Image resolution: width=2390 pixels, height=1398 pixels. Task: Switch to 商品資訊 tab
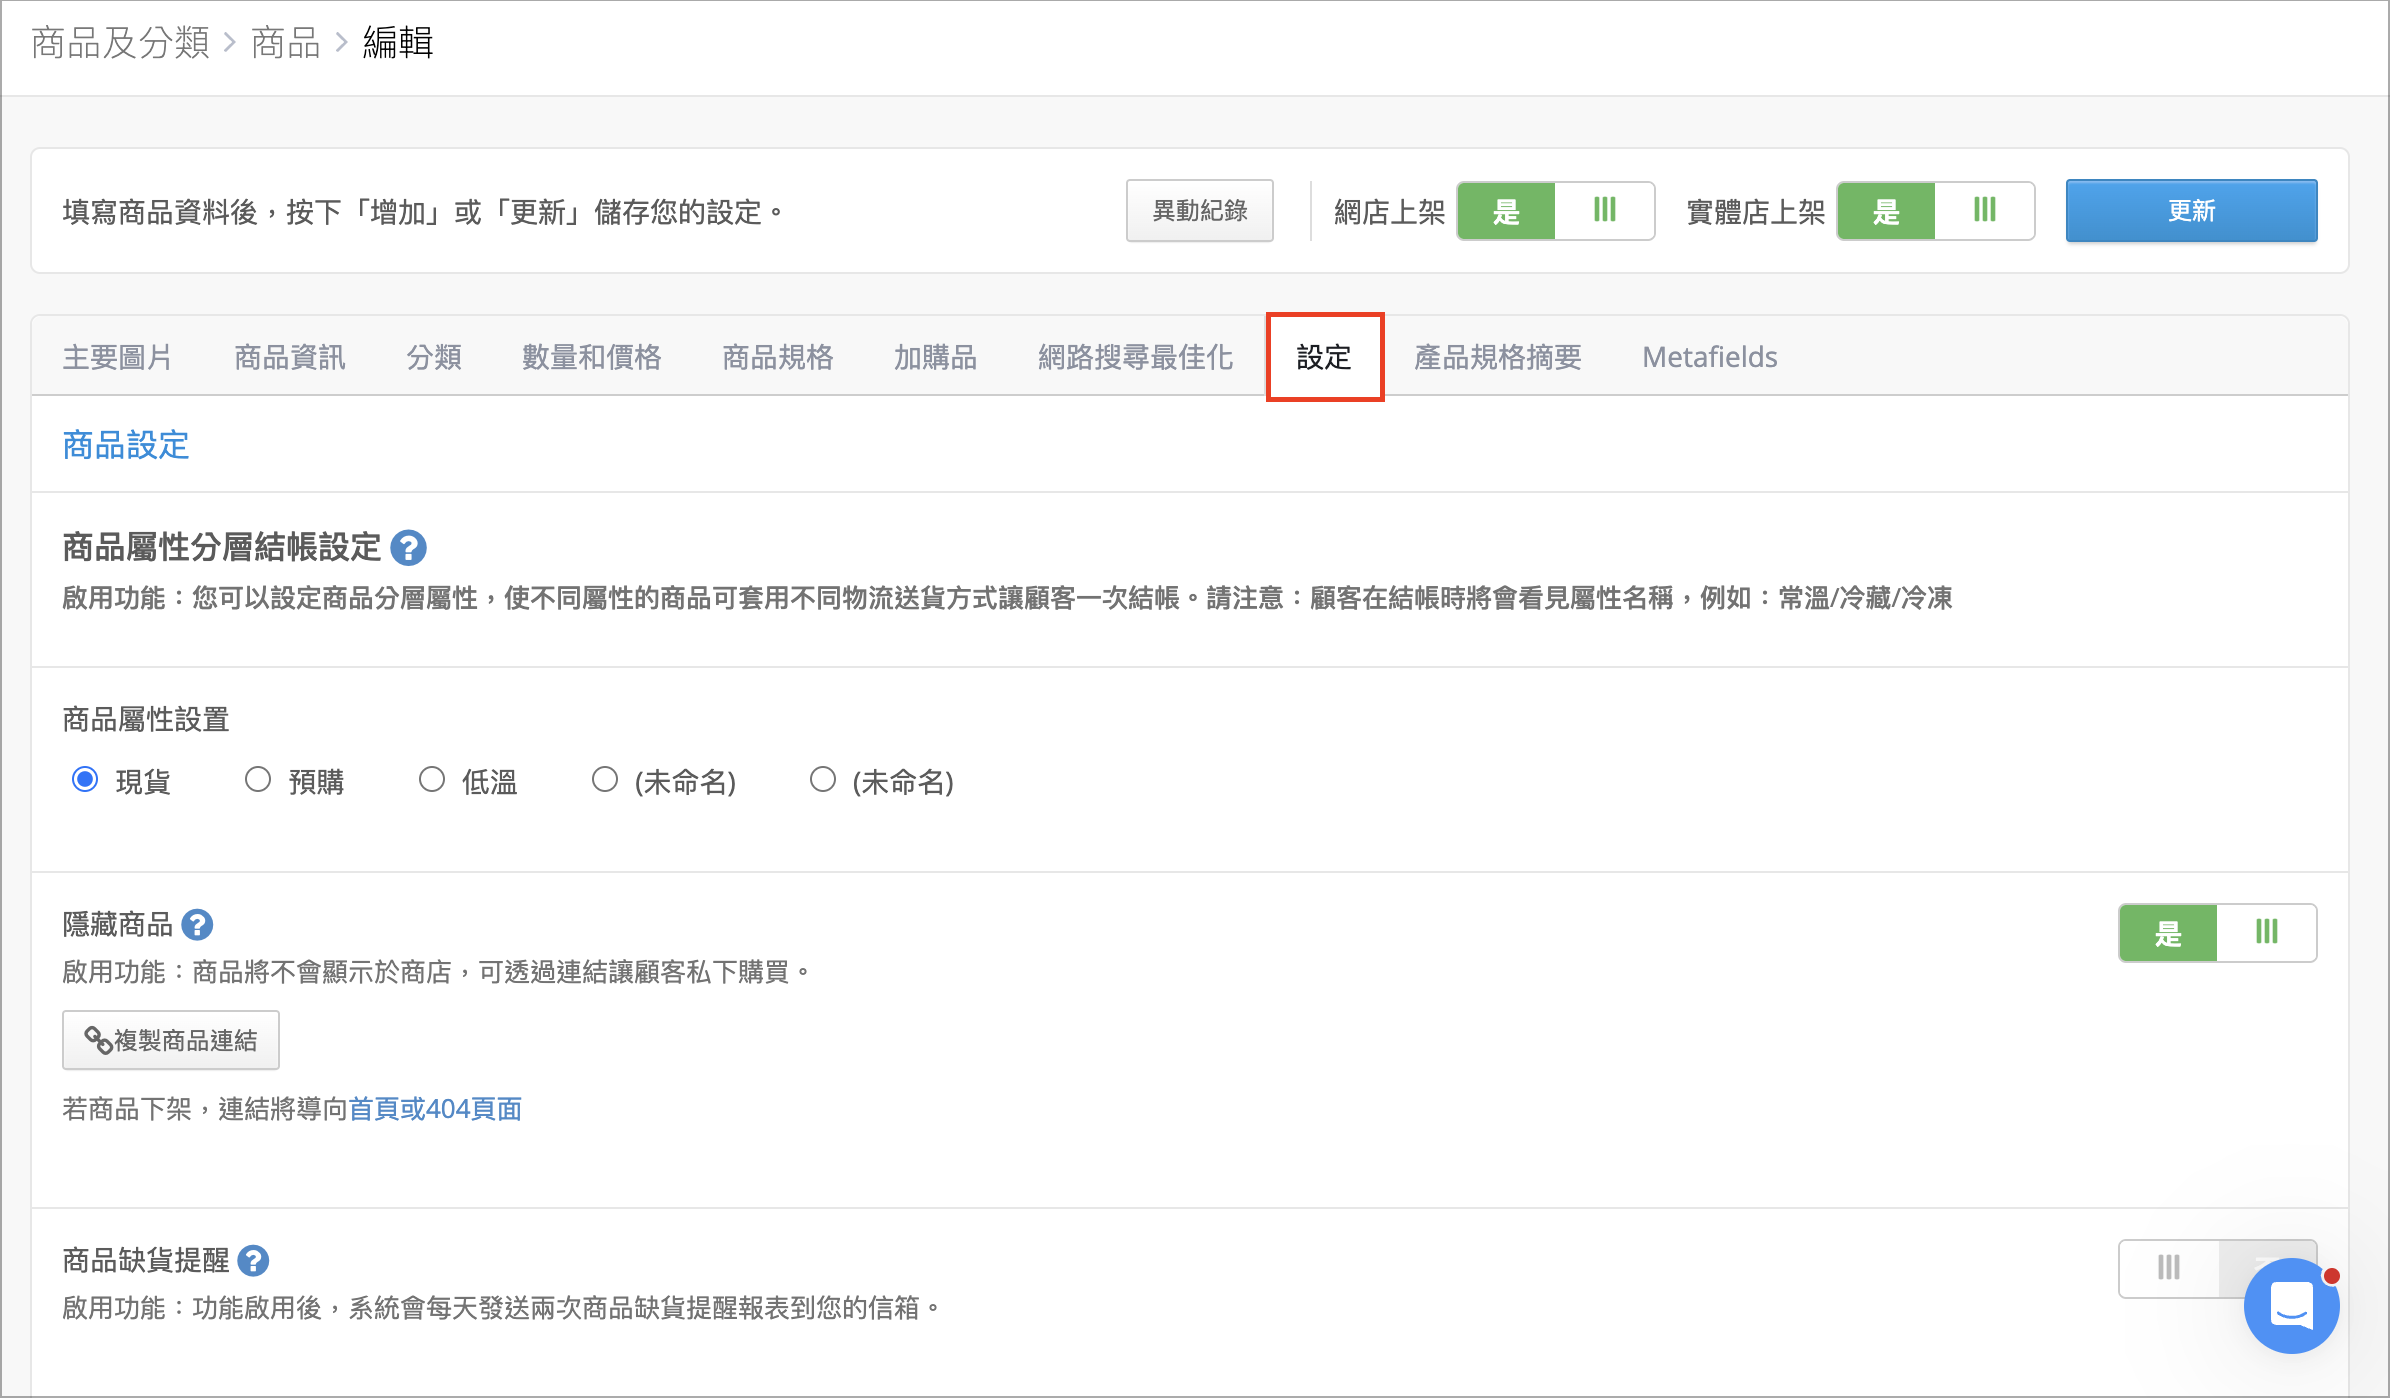point(290,357)
